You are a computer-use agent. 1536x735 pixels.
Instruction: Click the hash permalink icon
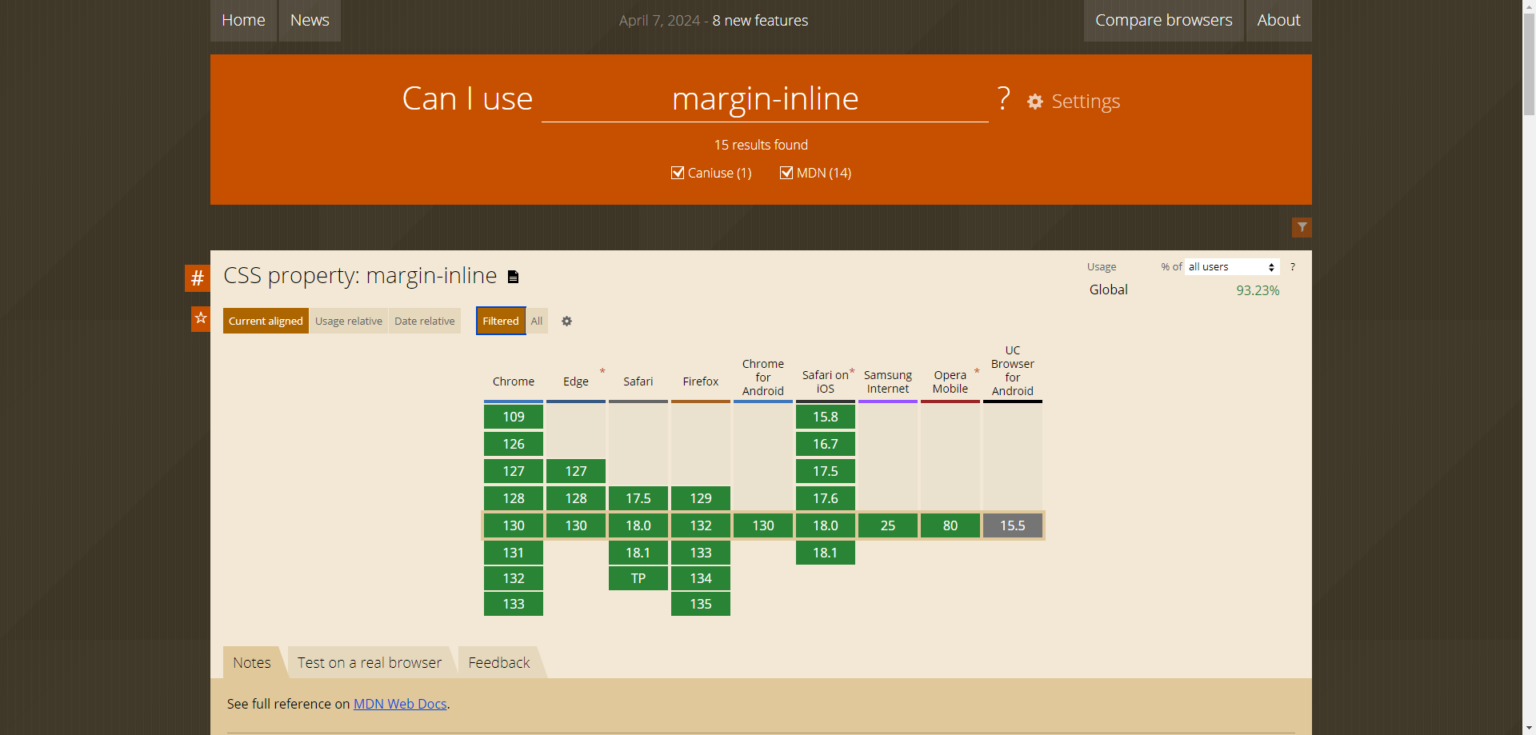[197, 278]
